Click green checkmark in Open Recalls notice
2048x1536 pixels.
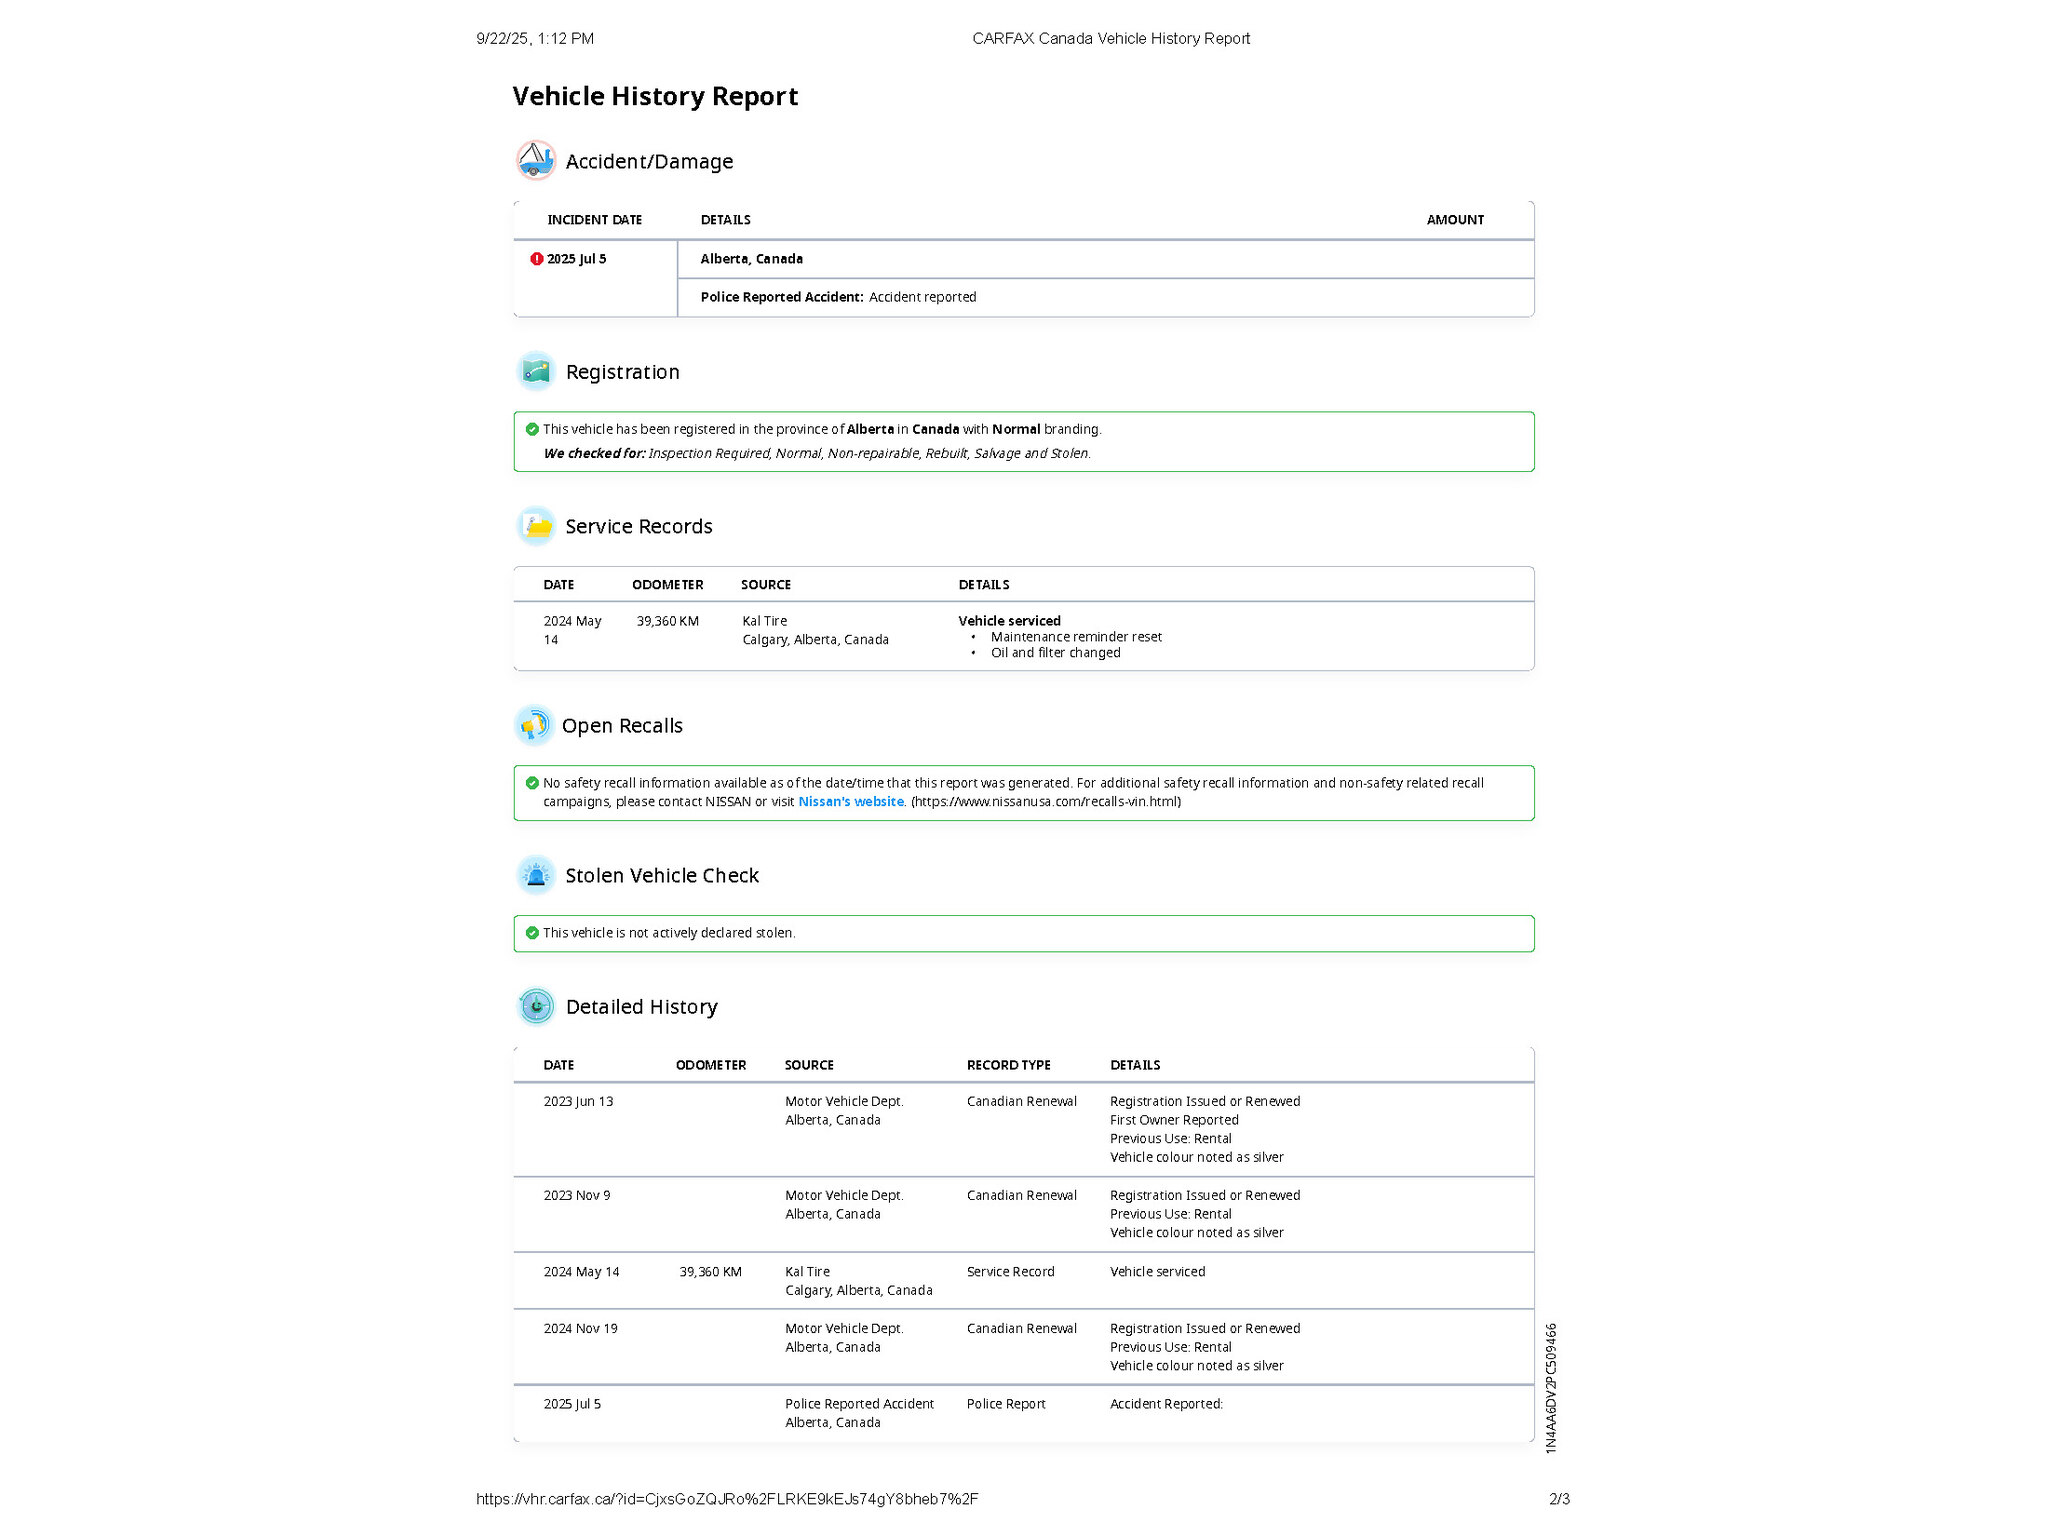[x=532, y=783]
